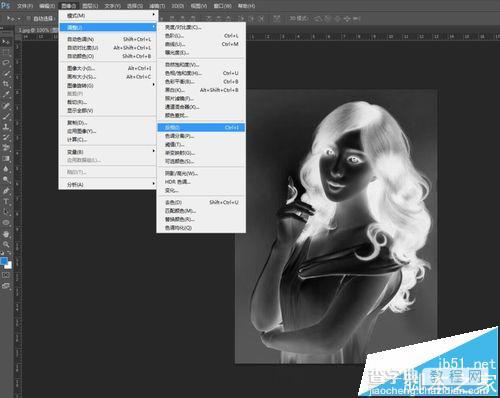Choose 去色 Desaturate (Shift+Ctrl+U)

point(201,202)
